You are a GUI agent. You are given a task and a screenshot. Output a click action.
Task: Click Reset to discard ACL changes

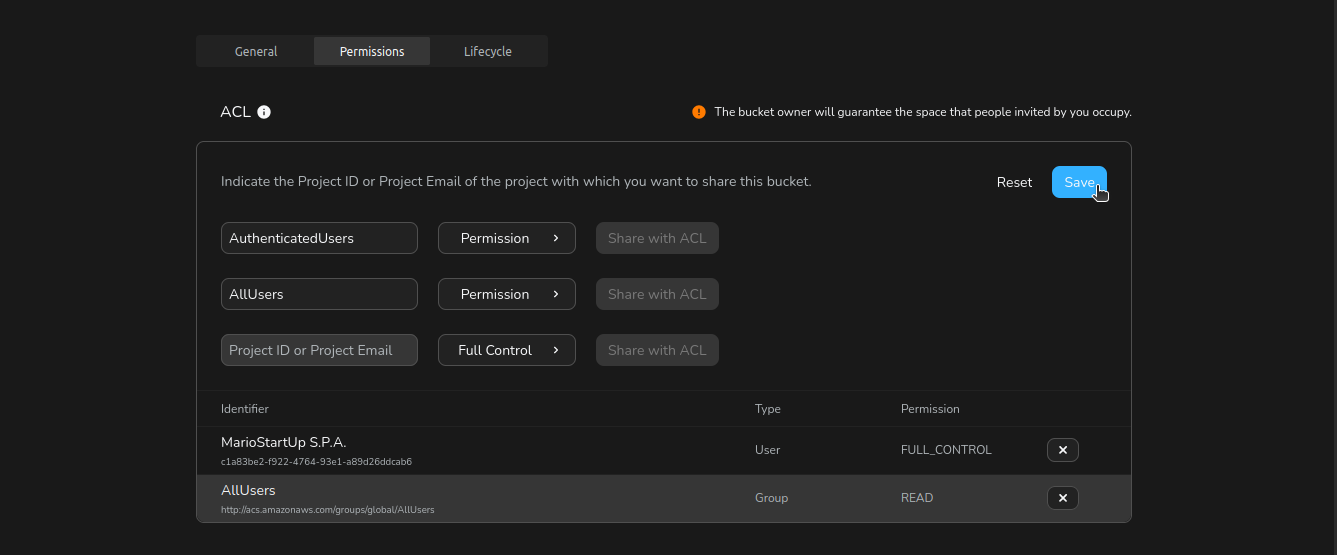point(1014,182)
